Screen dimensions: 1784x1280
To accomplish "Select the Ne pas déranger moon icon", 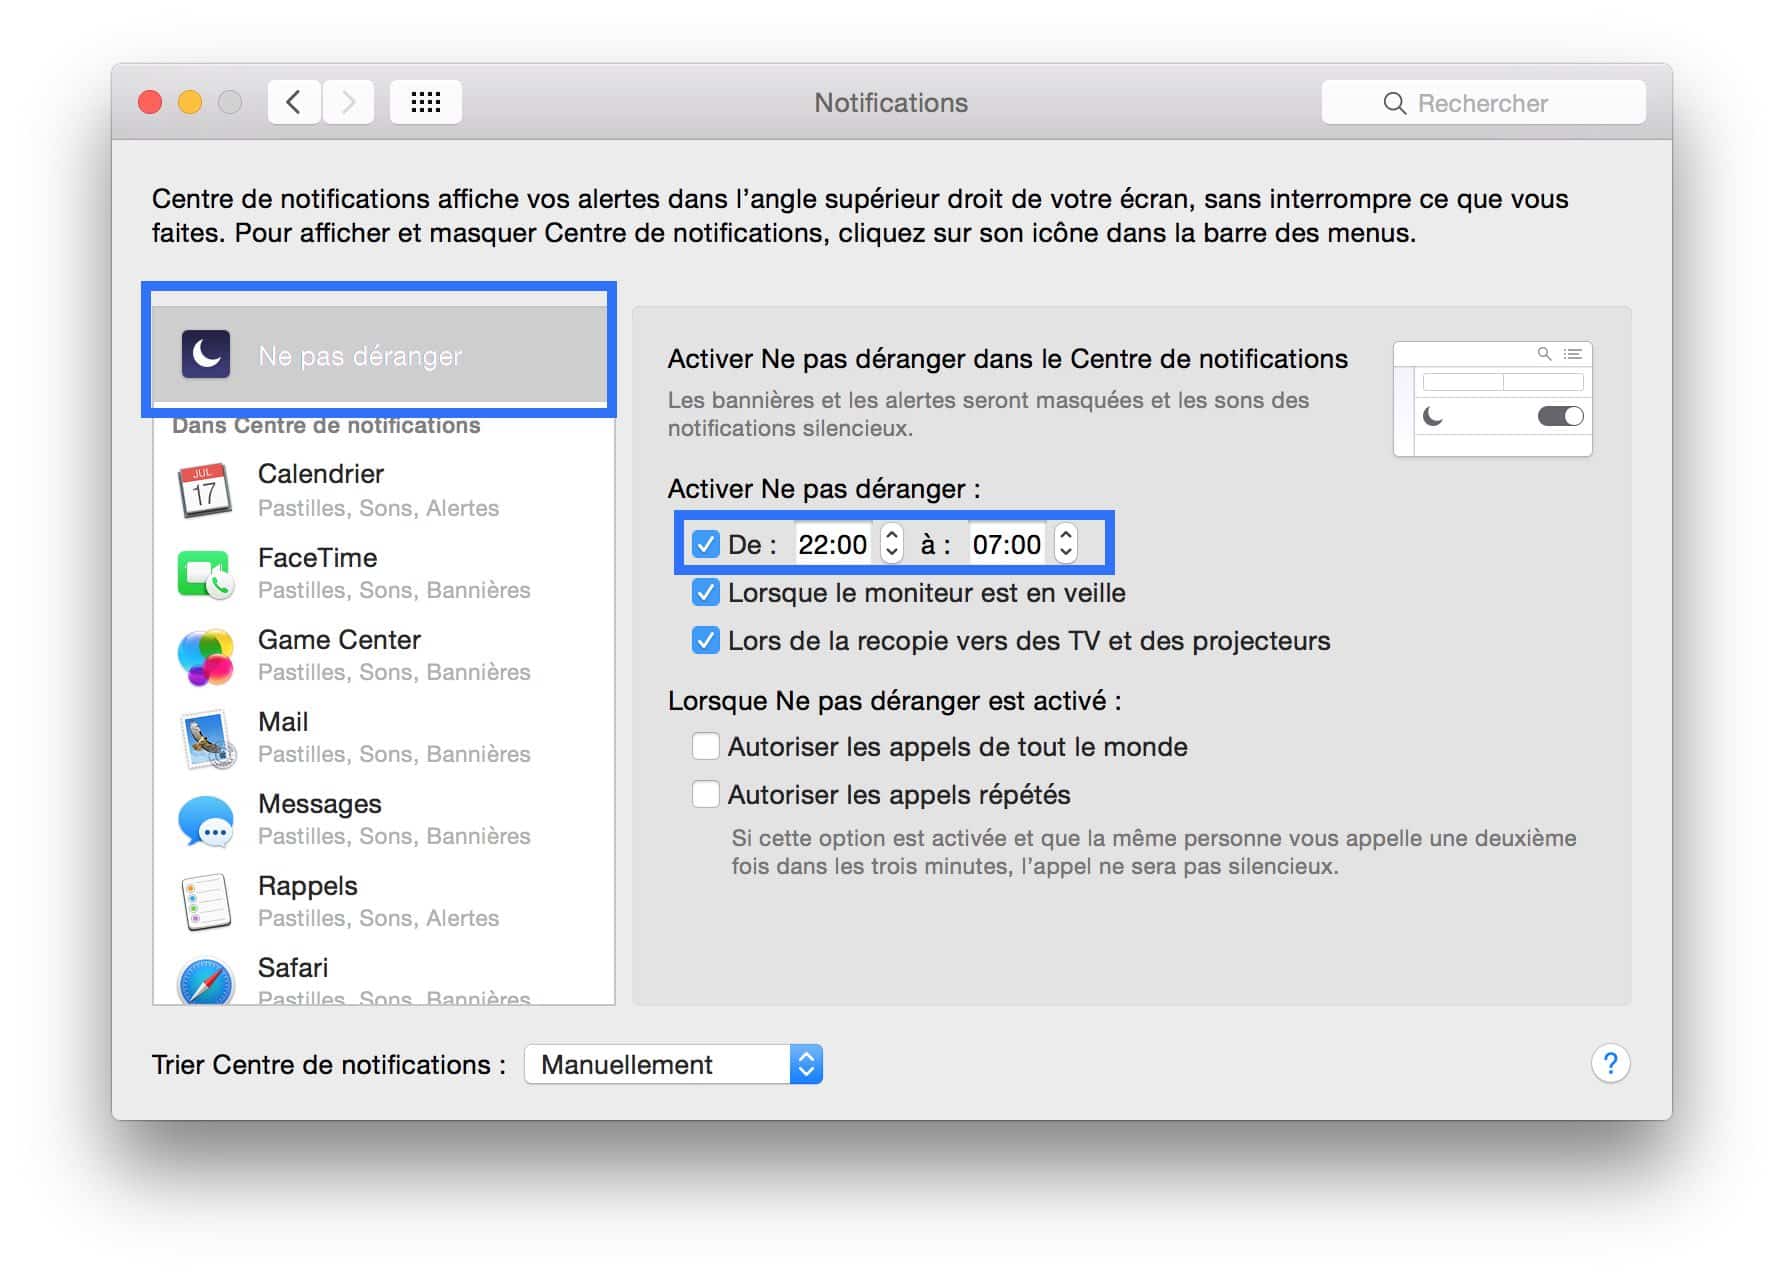I will coord(206,354).
